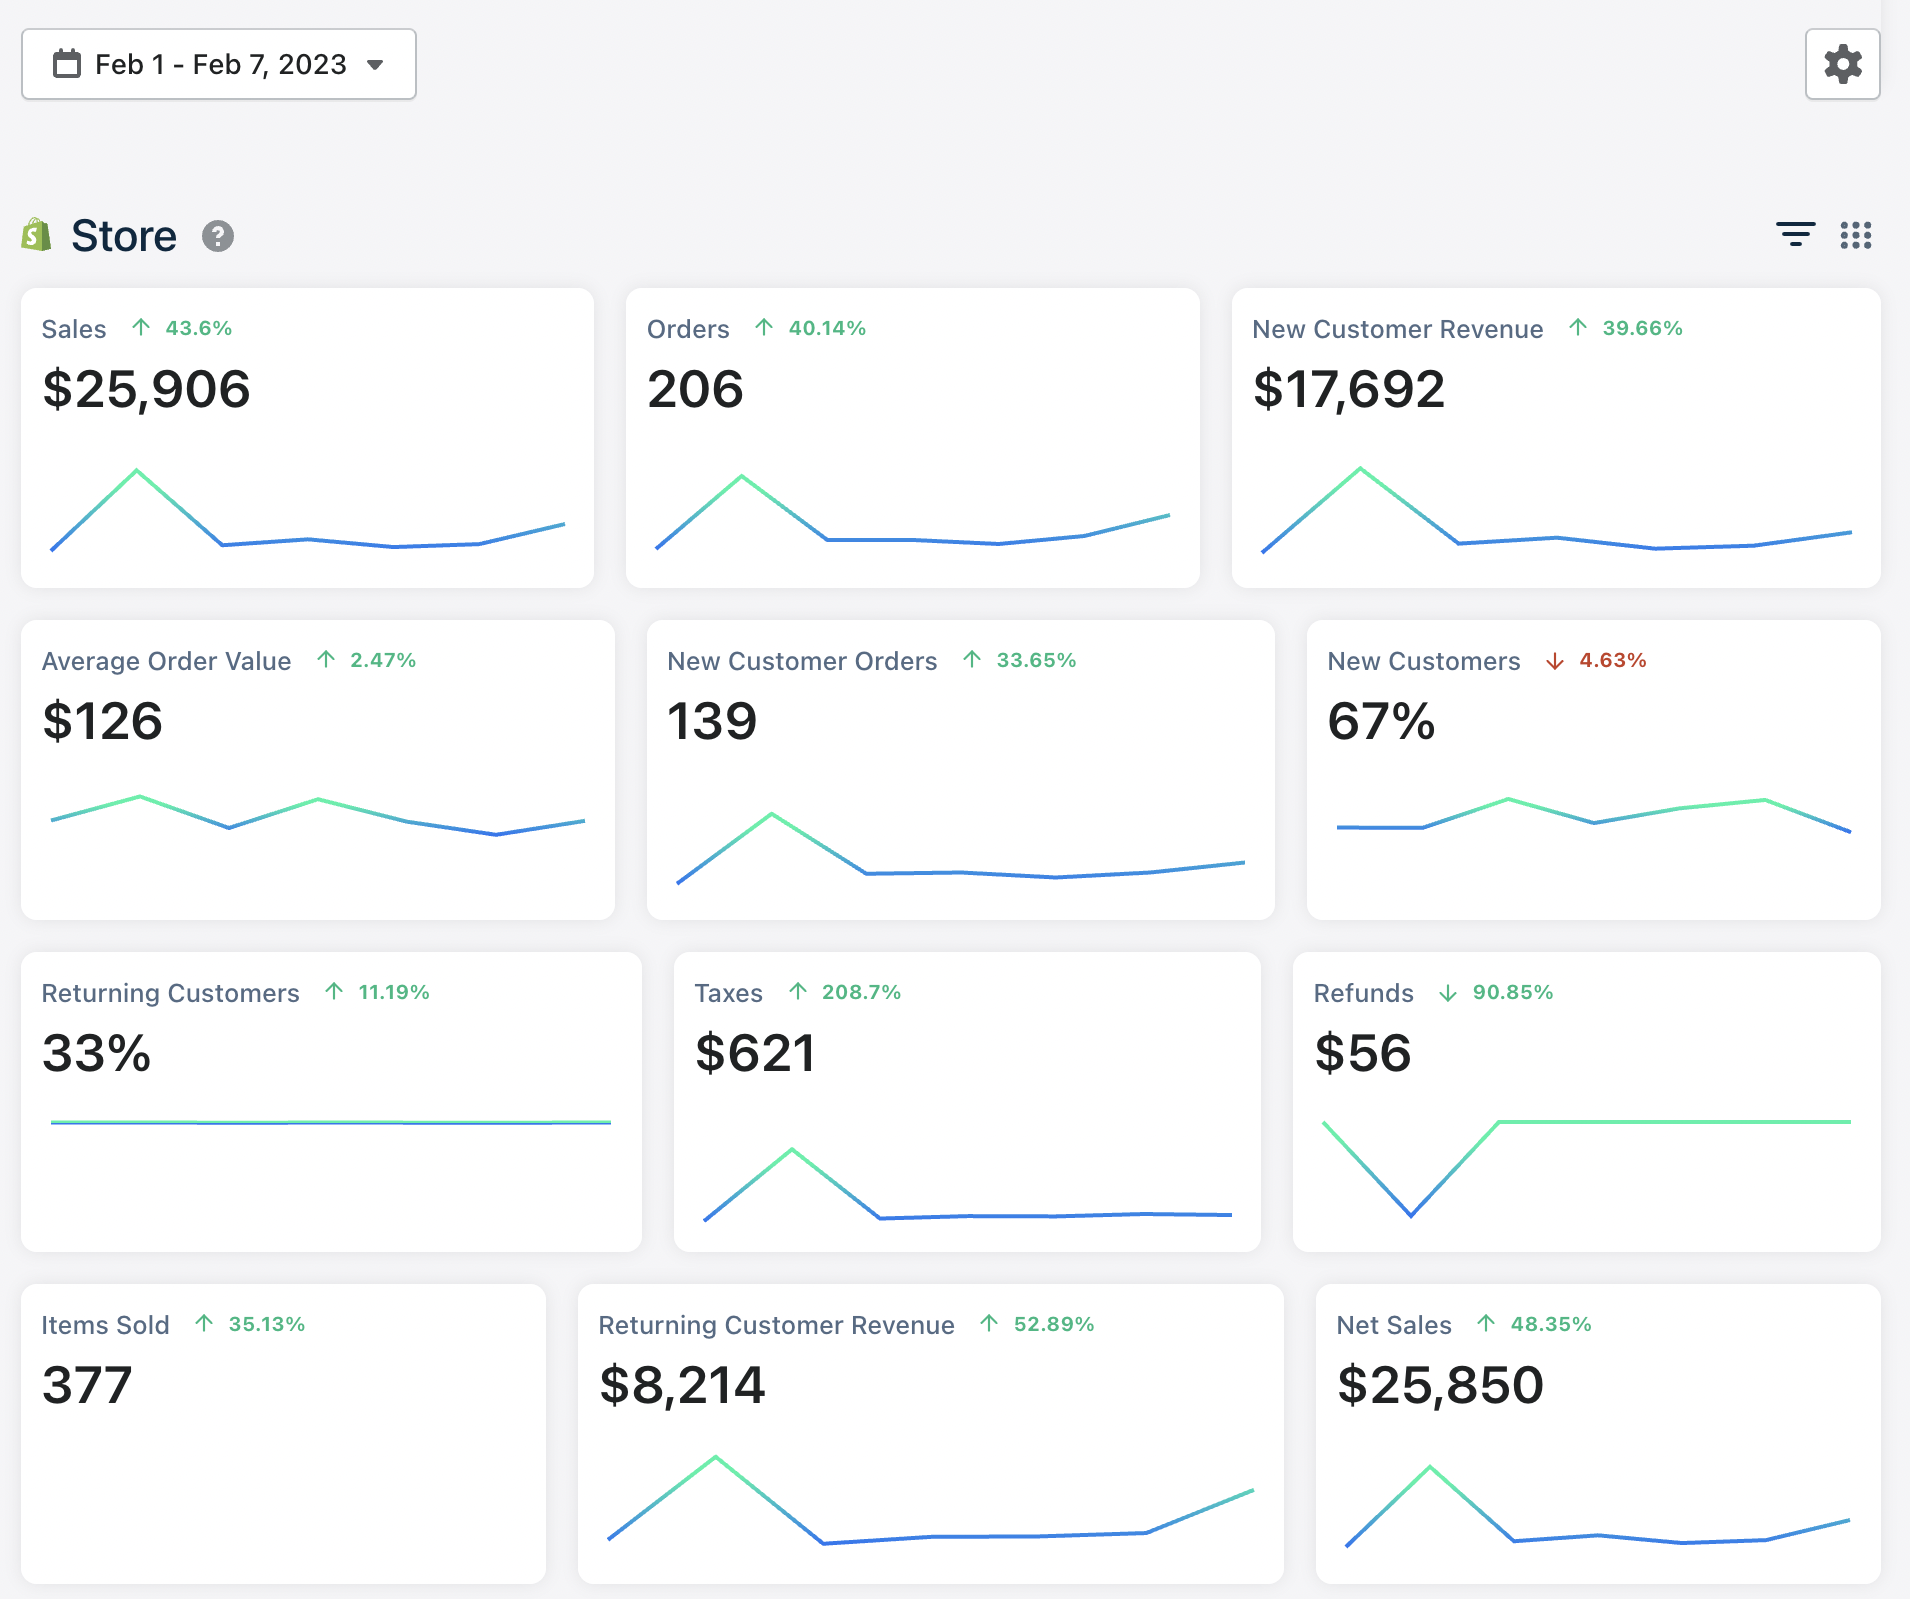Select the $126 value
The height and width of the screenshot is (1599, 1910).
coord(102,721)
